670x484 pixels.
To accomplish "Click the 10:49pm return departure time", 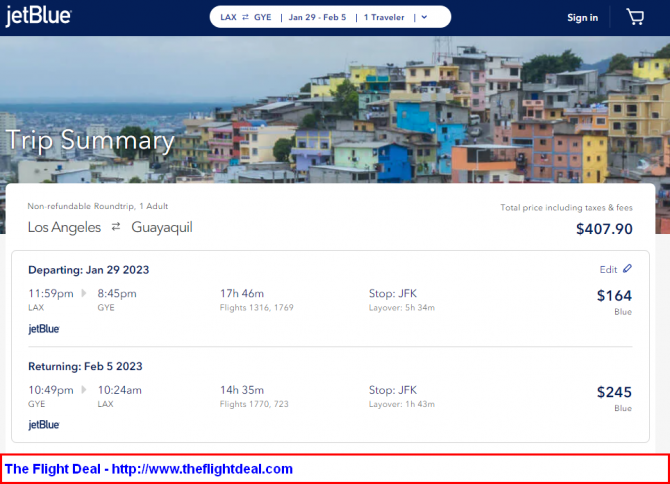I will [51, 390].
